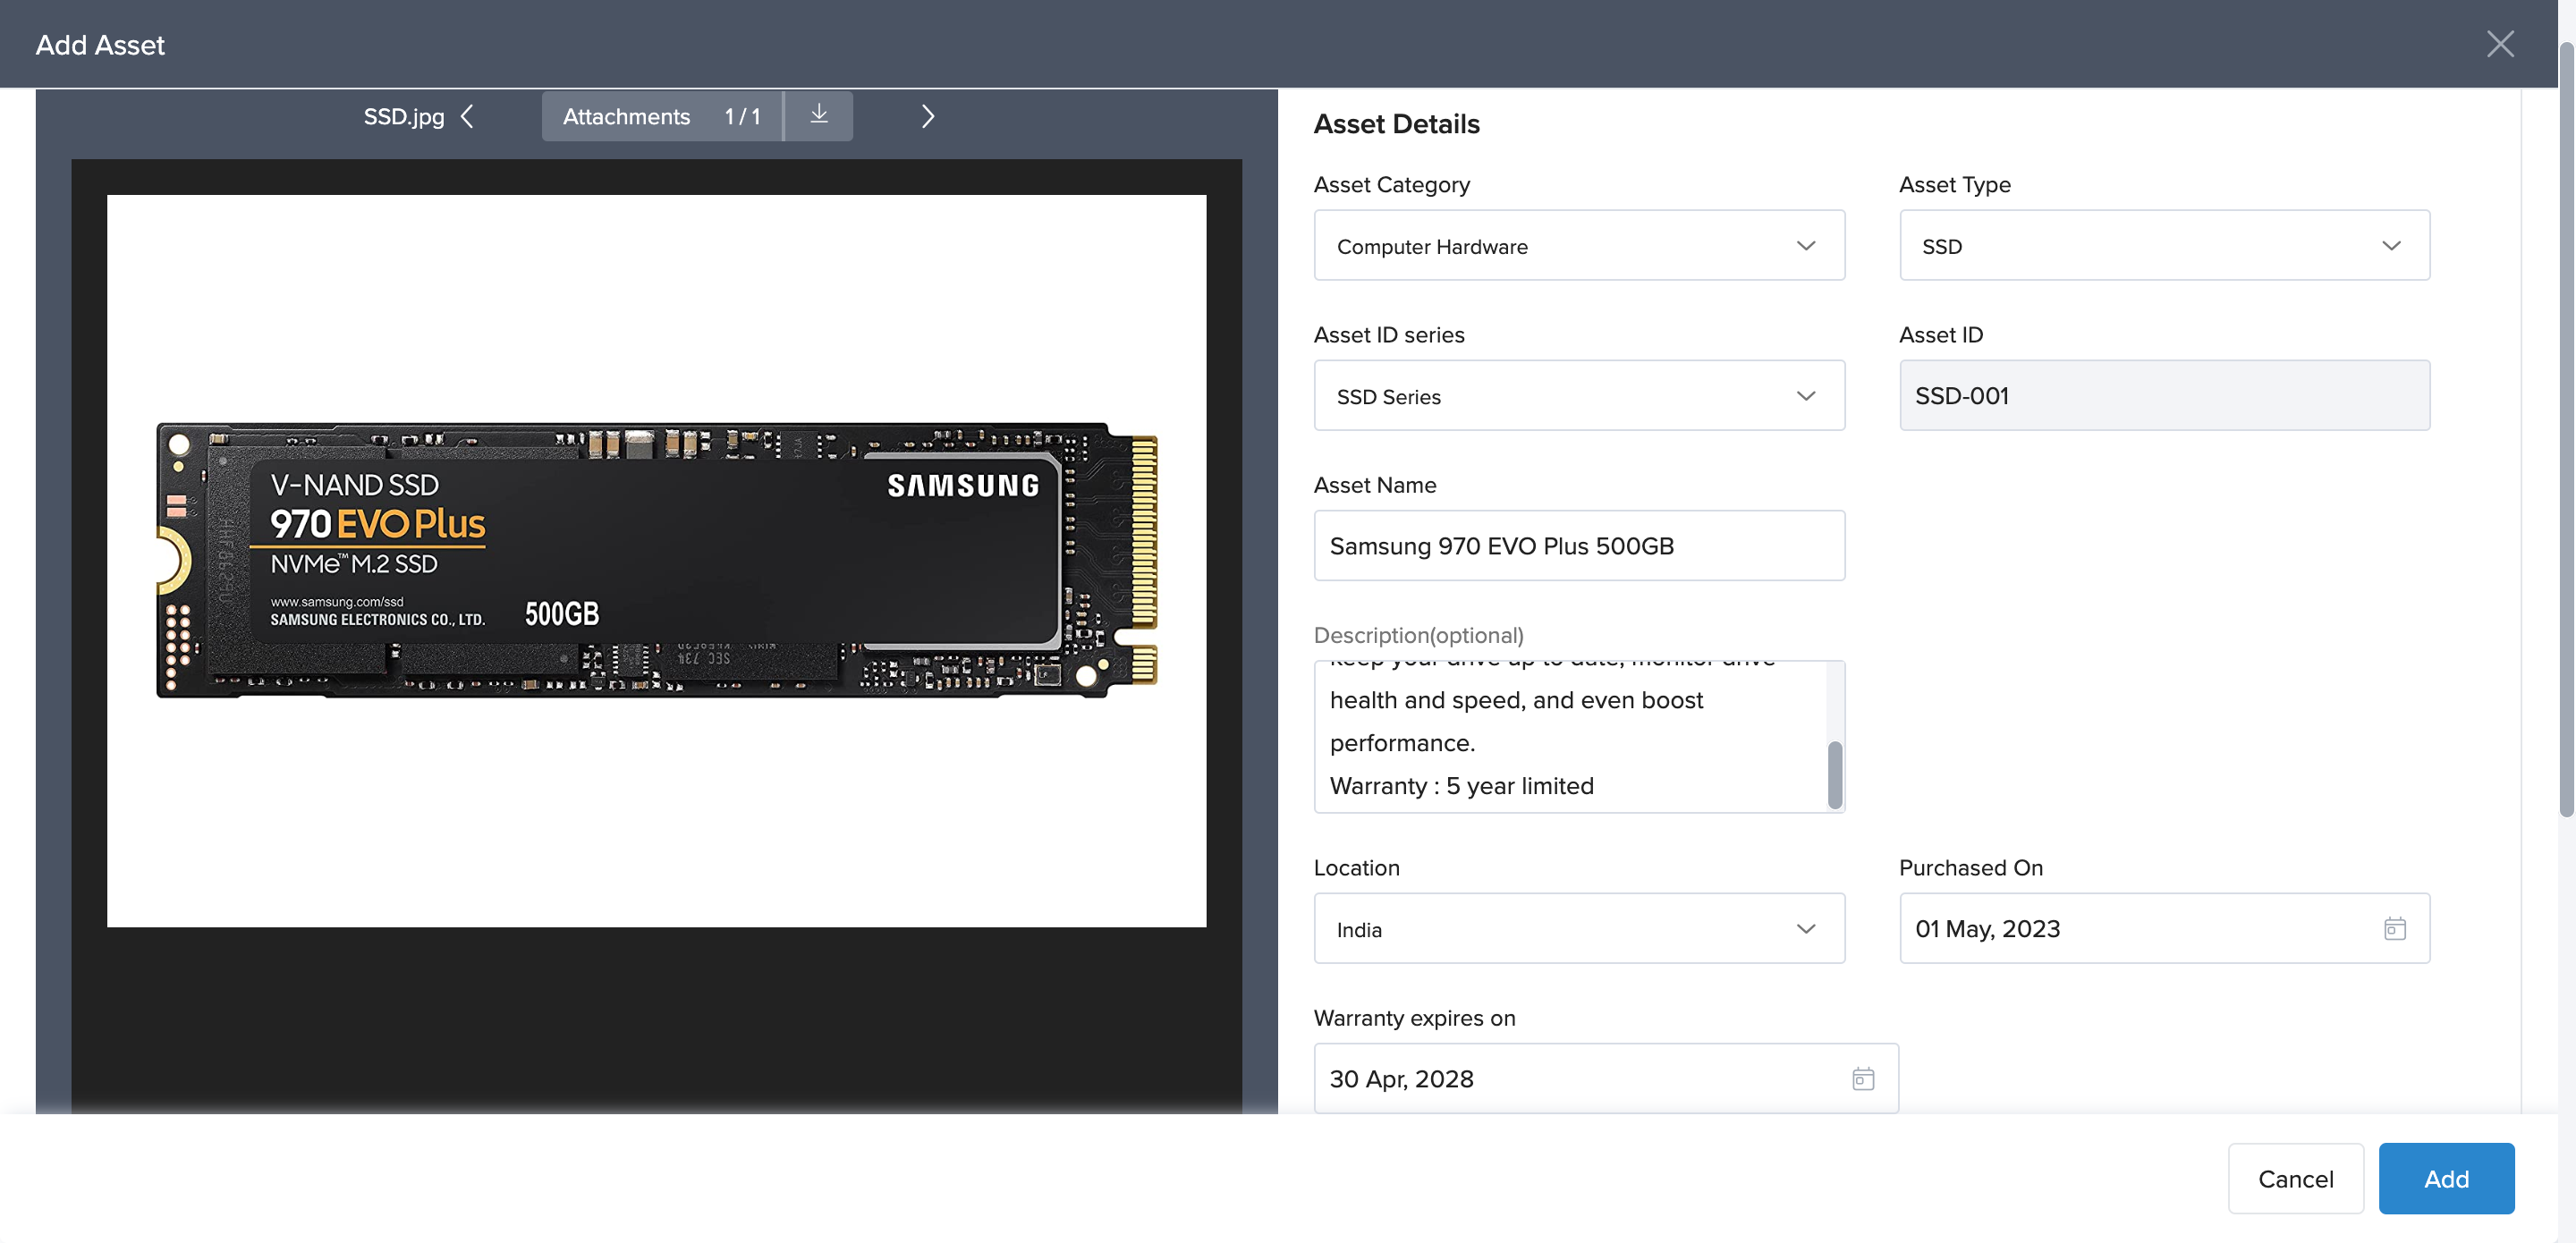The width and height of the screenshot is (2576, 1243).
Task: Download the attachment via download icon
Action: coord(818,115)
